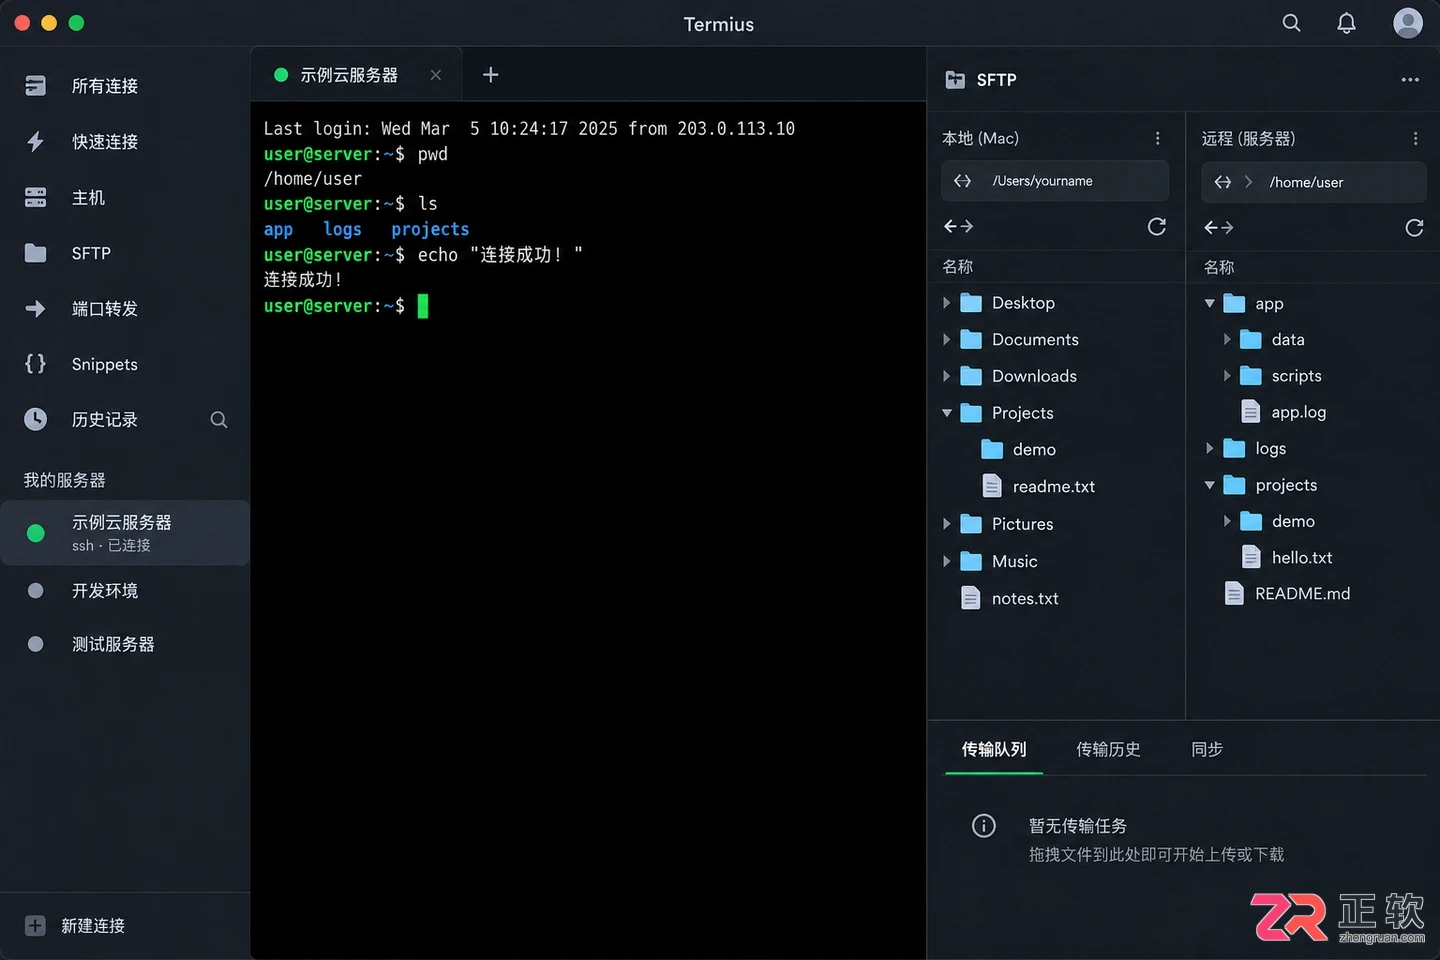
Task: Close the 示例云服务器 terminal tab
Action: pyautogui.click(x=436, y=75)
